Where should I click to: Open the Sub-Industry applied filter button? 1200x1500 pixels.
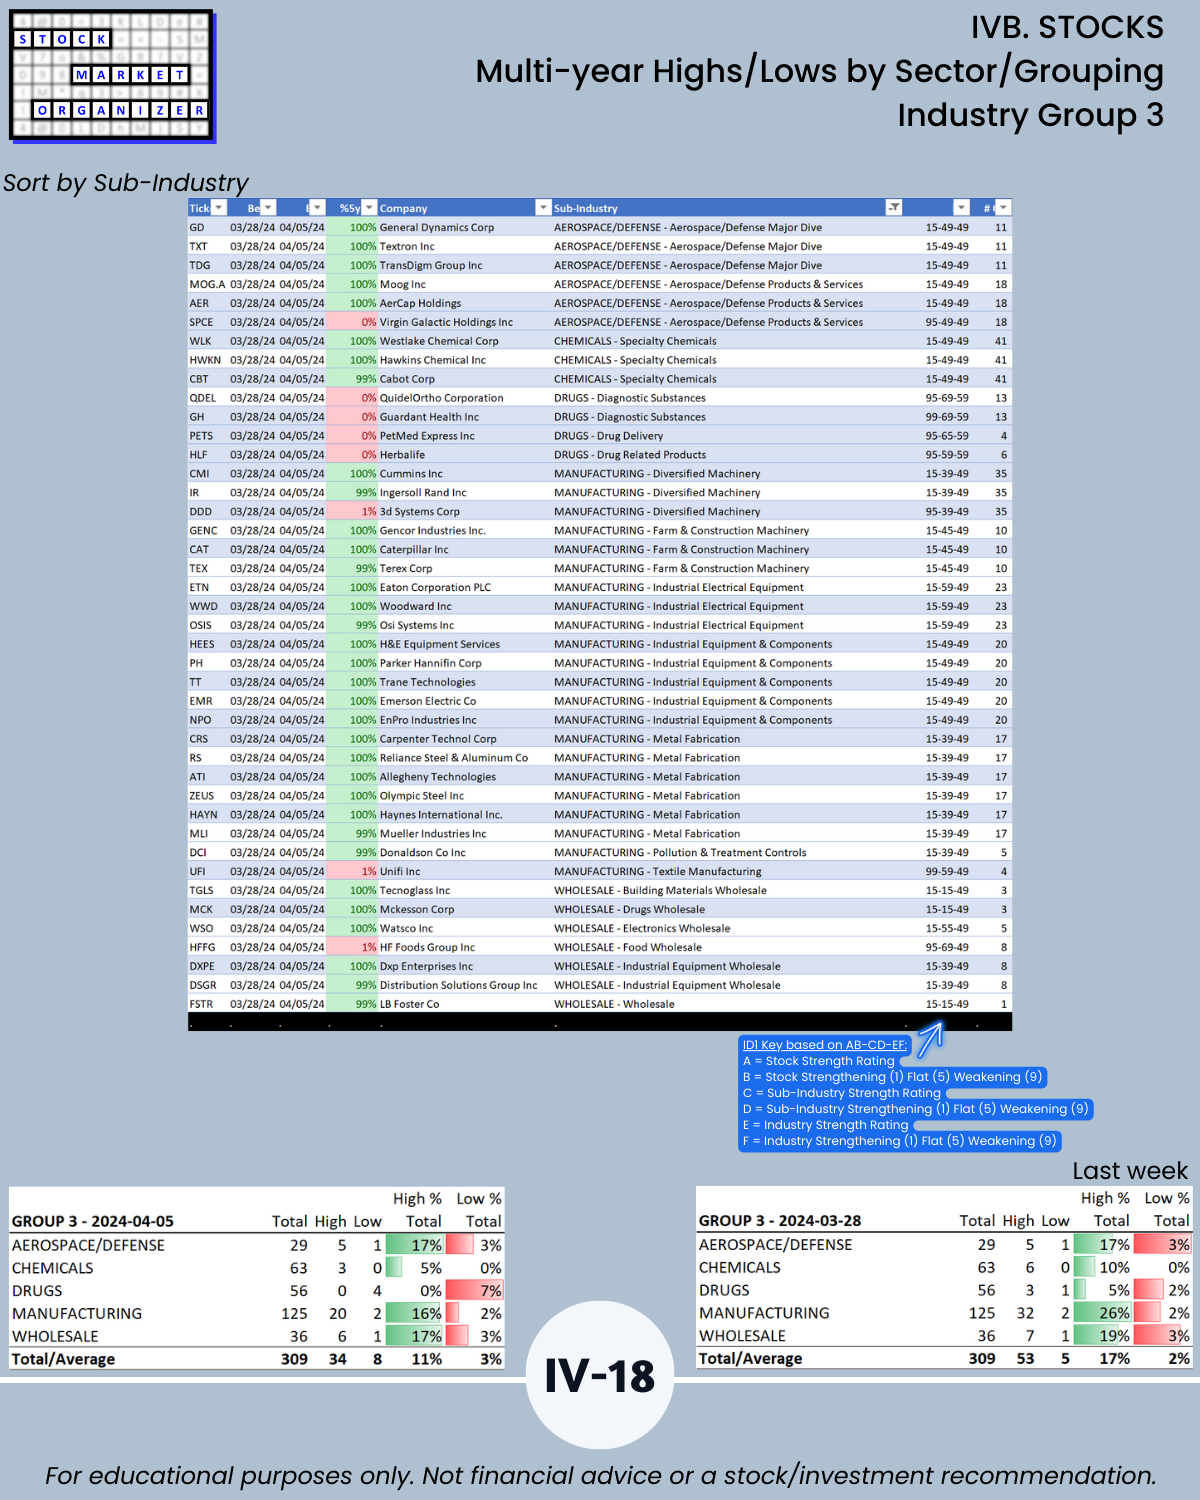[x=894, y=208]
